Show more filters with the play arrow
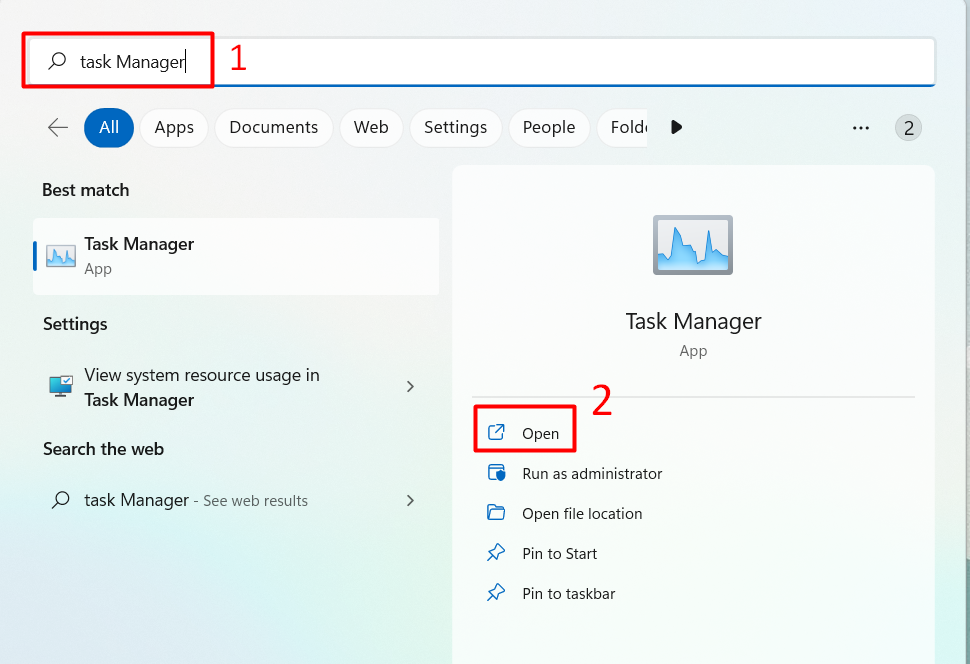970x664 pixels. tap(676, 127)
